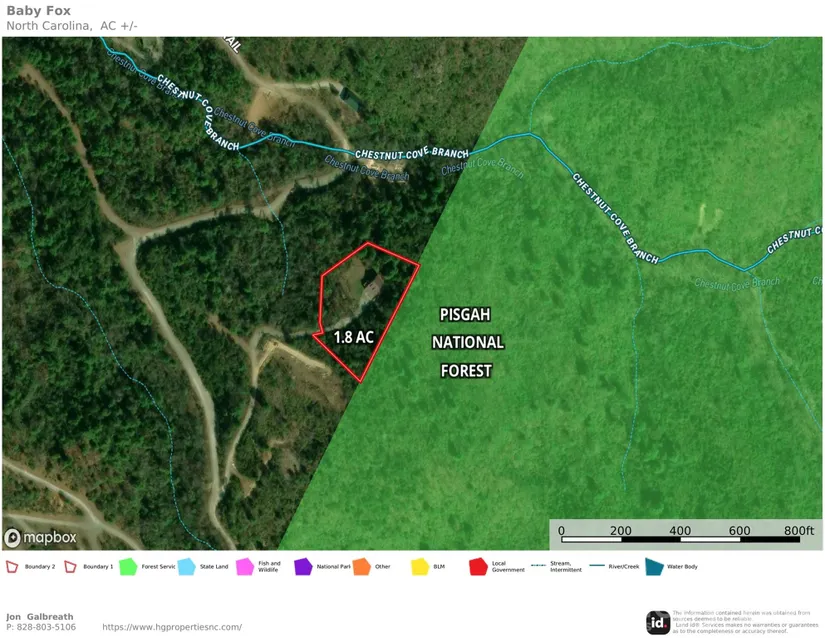Click the Land id logo icon

pos(658,621)
